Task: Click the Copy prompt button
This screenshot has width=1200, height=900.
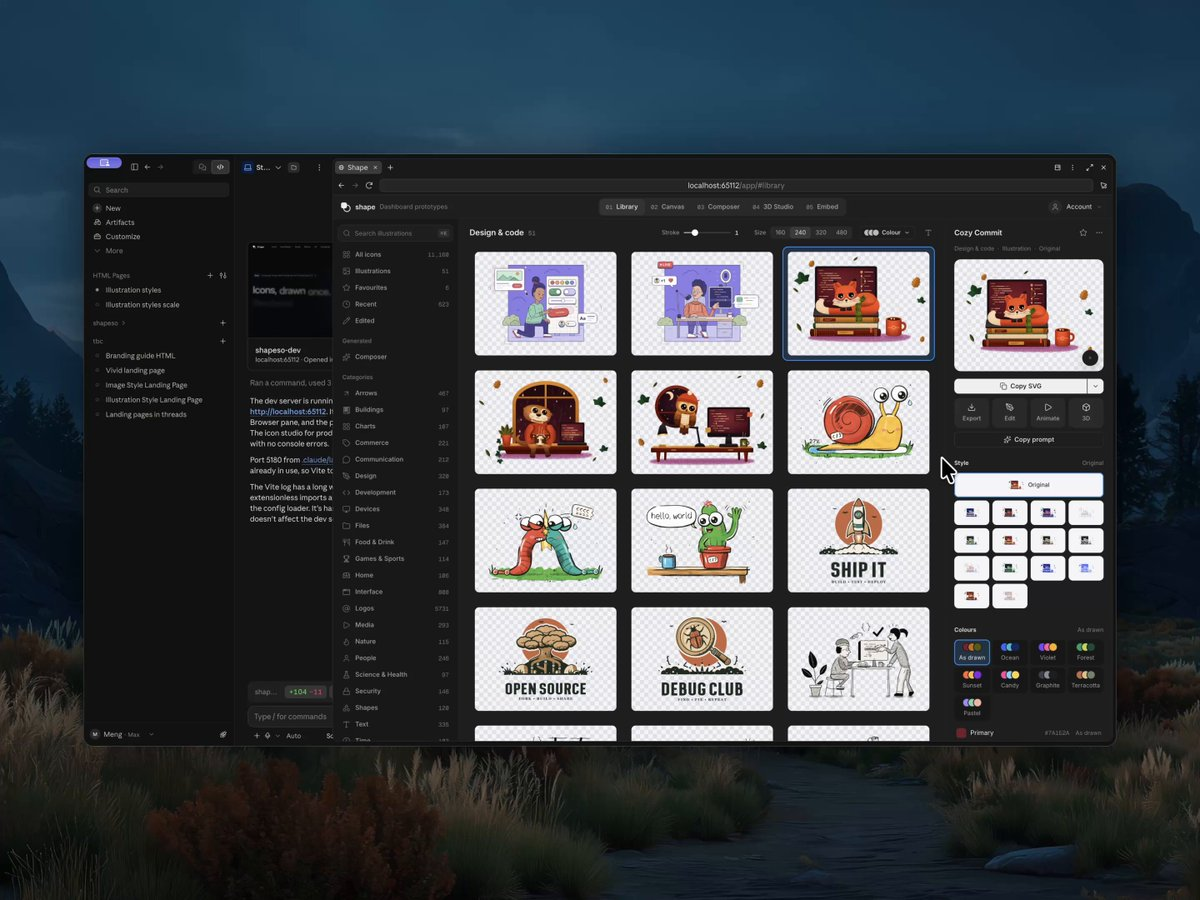Action: click(1029, 440)
